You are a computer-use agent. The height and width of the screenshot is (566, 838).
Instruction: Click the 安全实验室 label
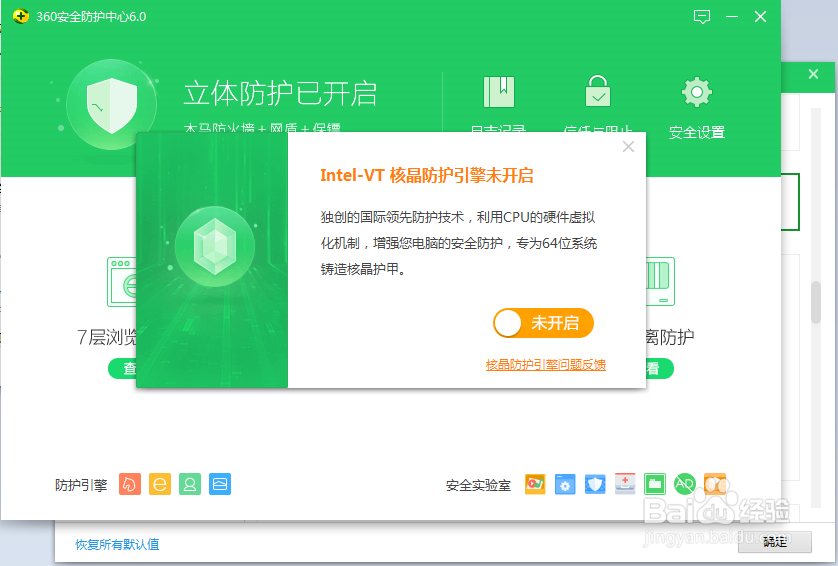pos(478,485)
